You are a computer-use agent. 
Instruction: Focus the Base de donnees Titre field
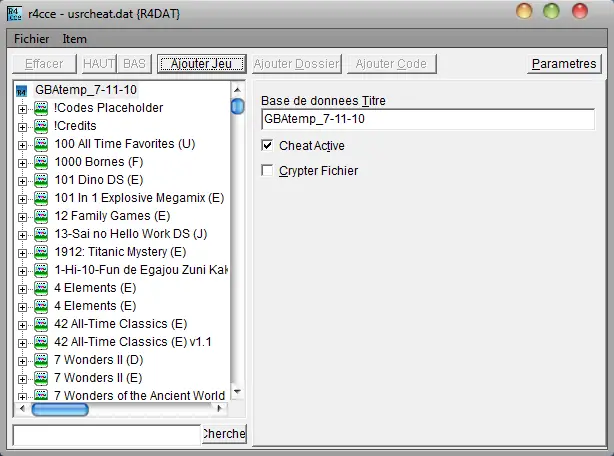428,119
